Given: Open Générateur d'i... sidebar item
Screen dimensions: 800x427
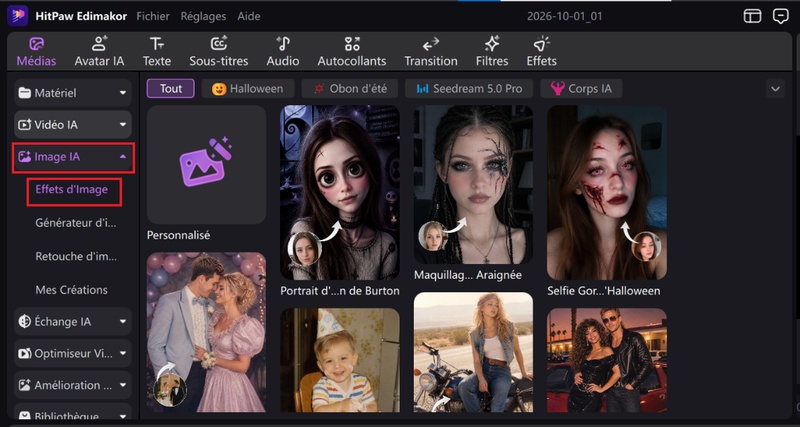Looking at the screenshot, I should click(76, 223).
